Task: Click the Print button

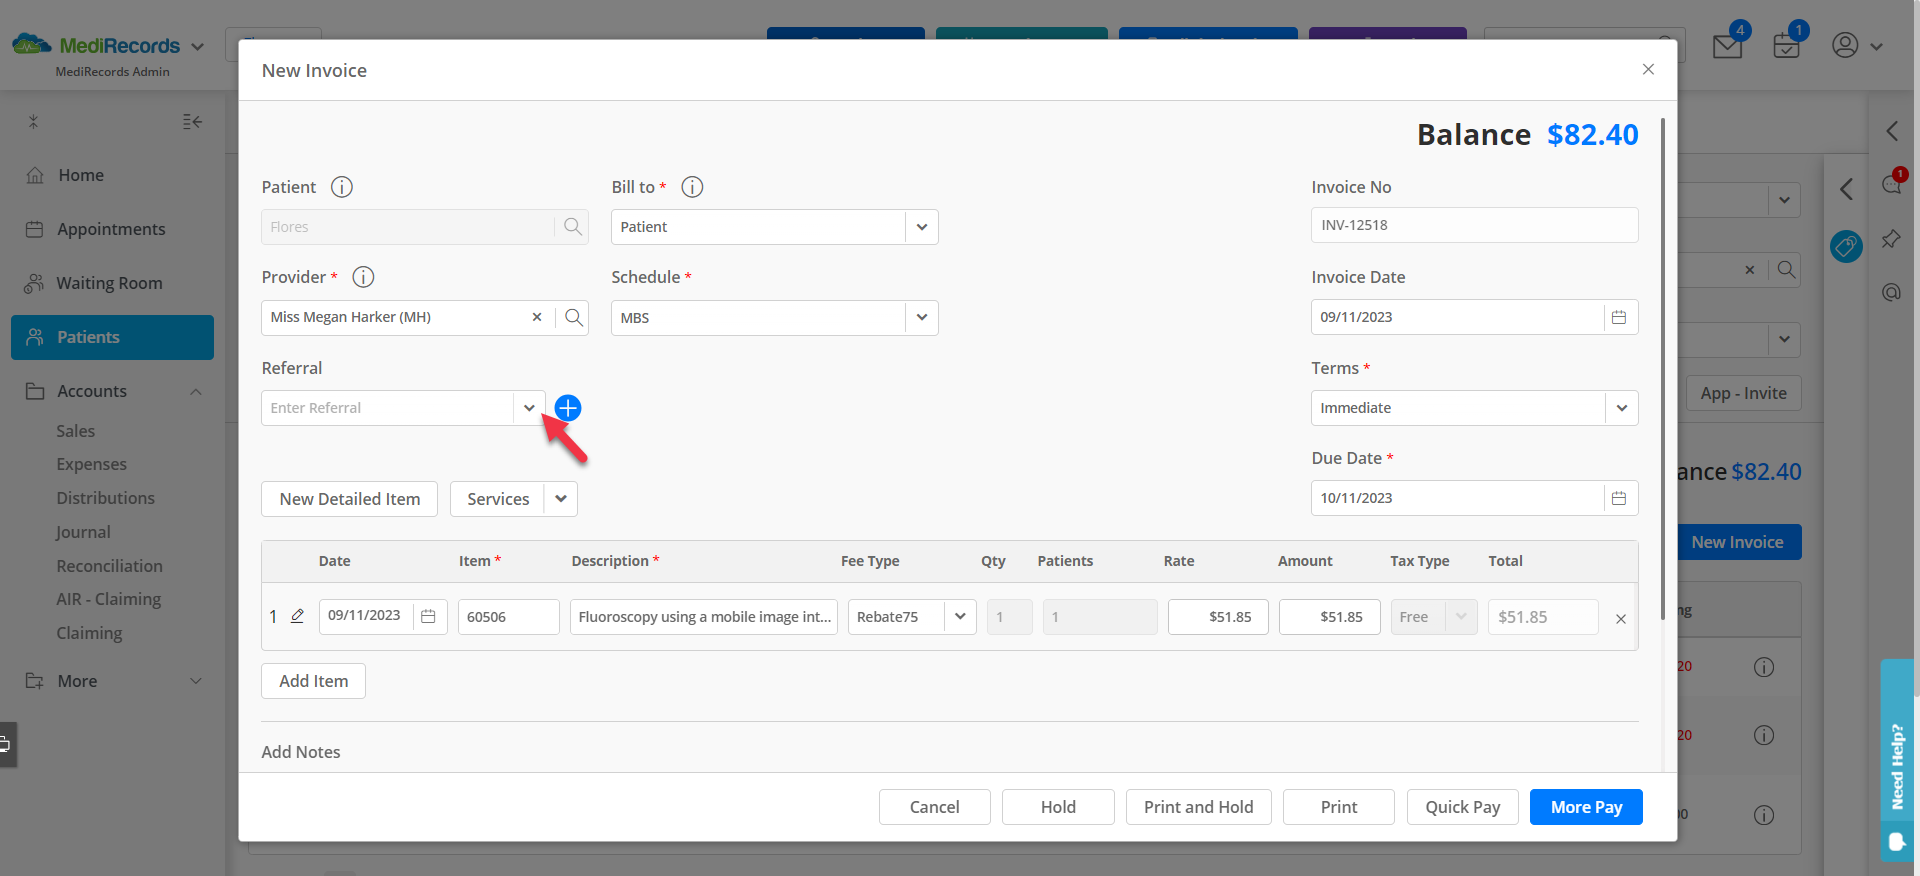Action: coord(1339,807)
